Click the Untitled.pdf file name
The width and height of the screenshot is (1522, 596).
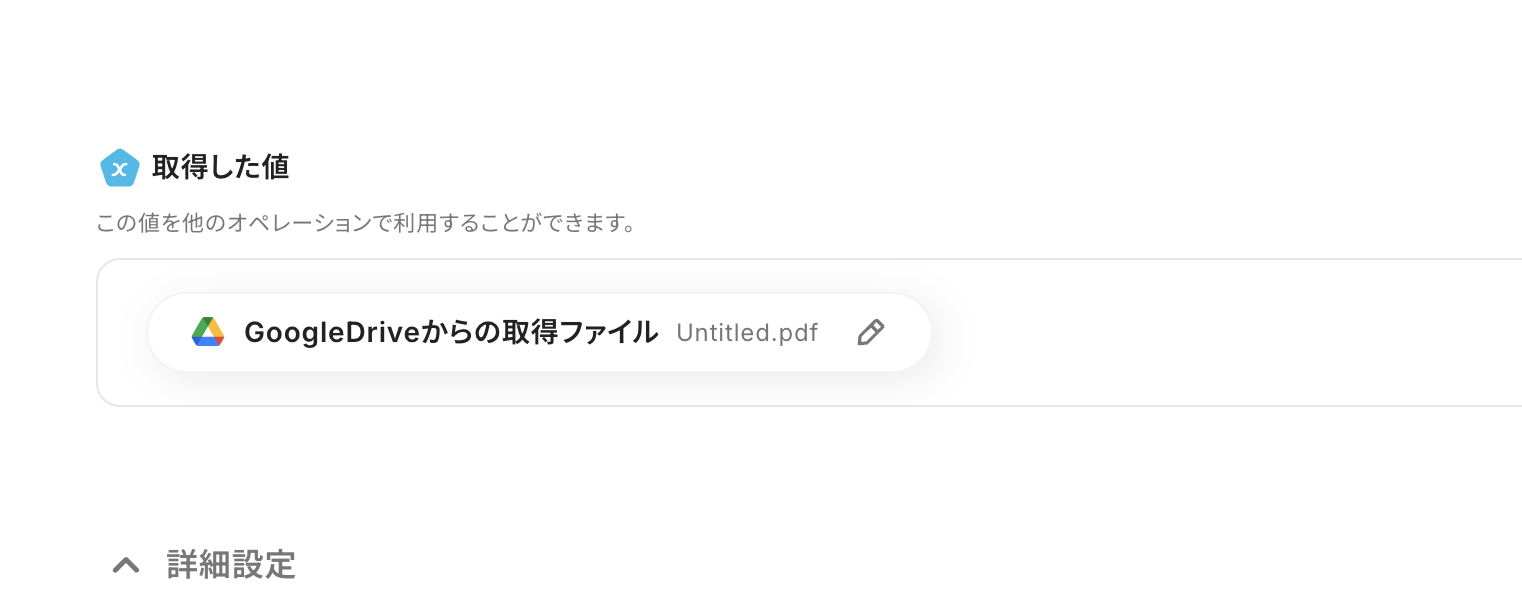click(746, 333)
